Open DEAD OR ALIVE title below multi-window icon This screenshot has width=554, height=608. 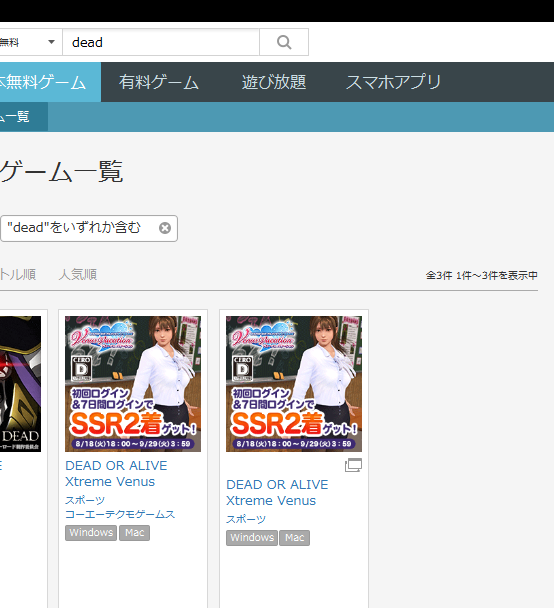277,492
